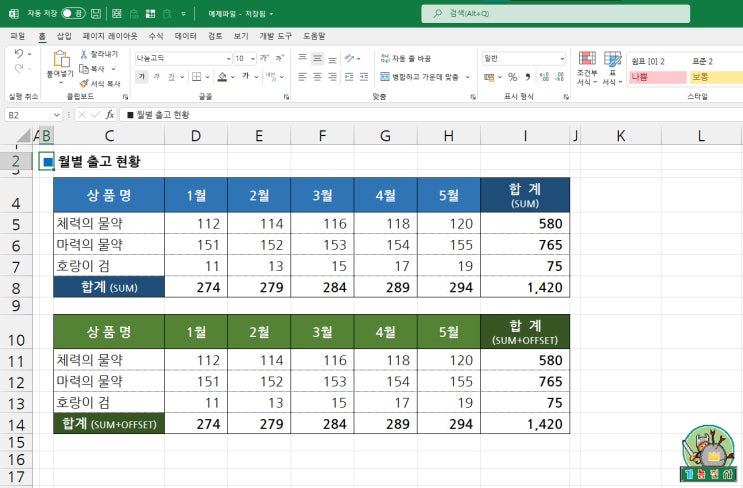This screenshot has width=743, height=488.
Task: Click the 검색 search box
Action: [555, 14]
